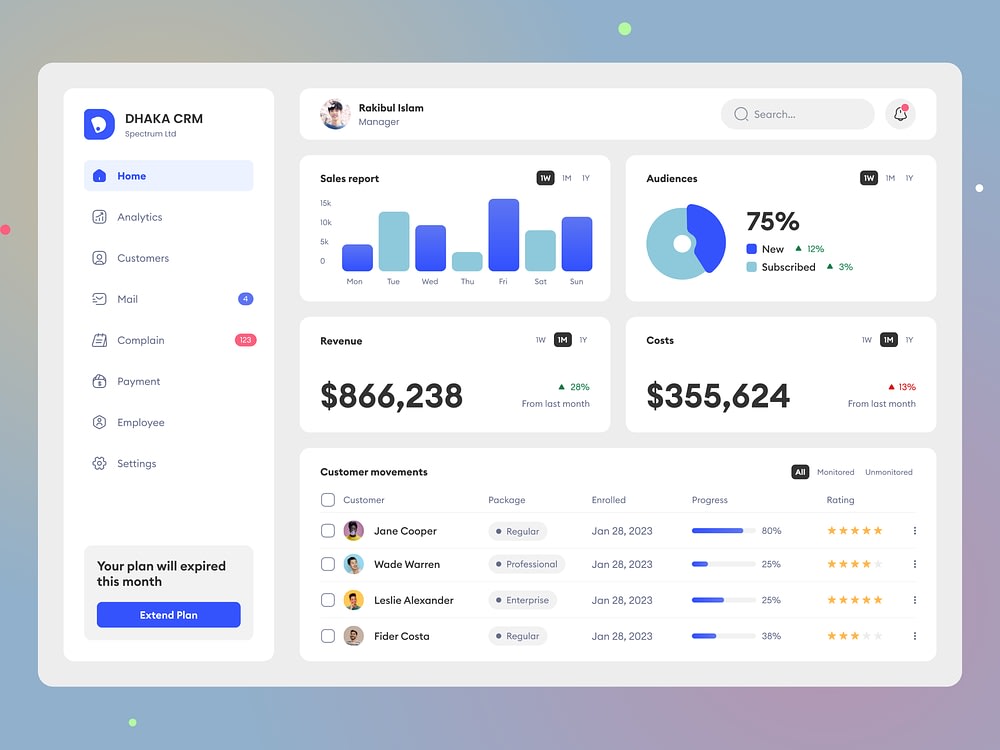Select 1W range in Audiences card

[x=869, y=178]
